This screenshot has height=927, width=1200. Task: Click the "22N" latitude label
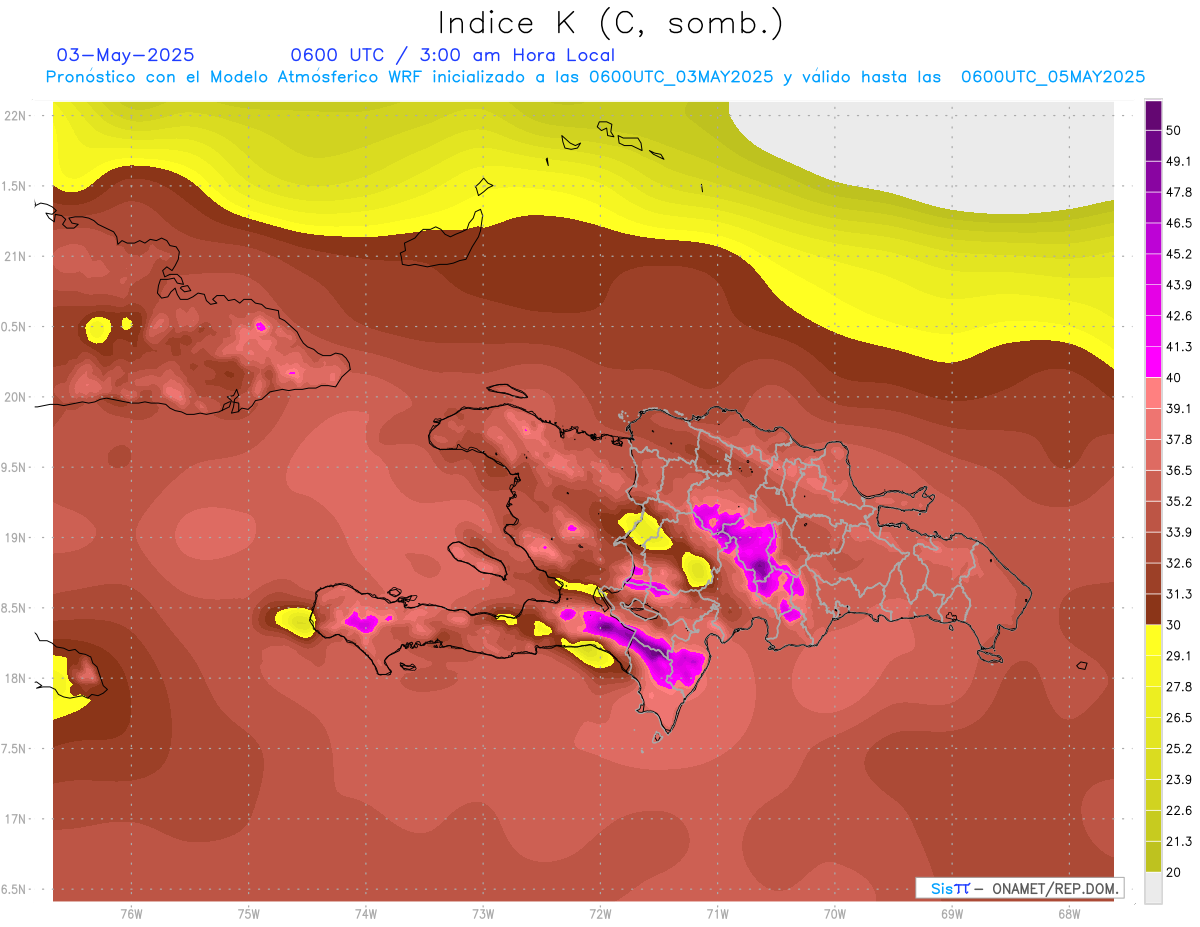pos(16,115)
